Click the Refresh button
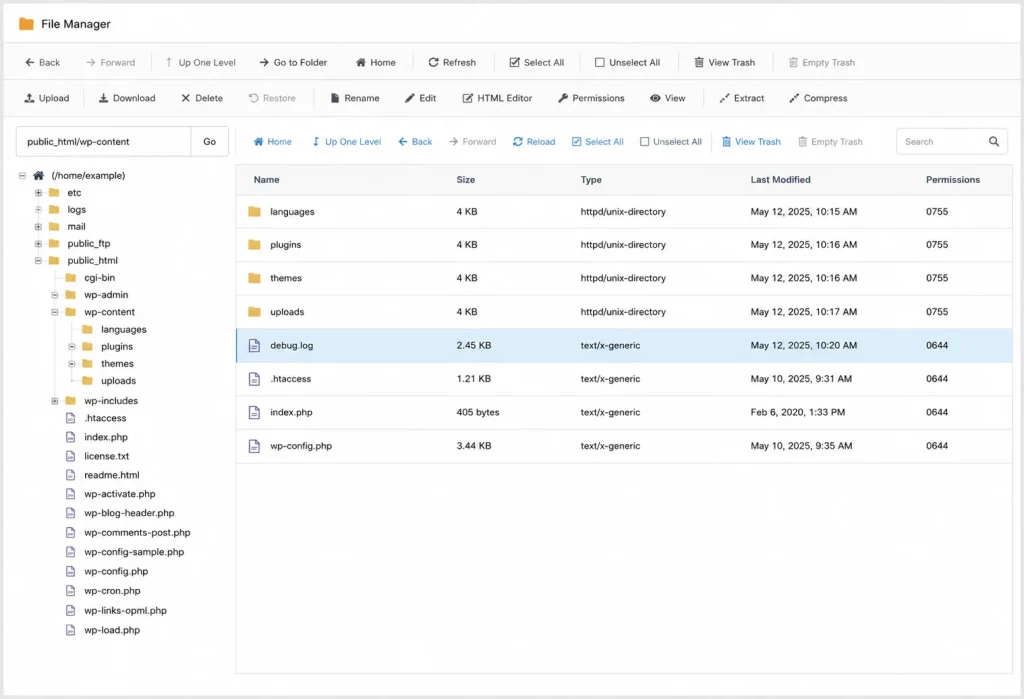 click(x=452, y=63)
